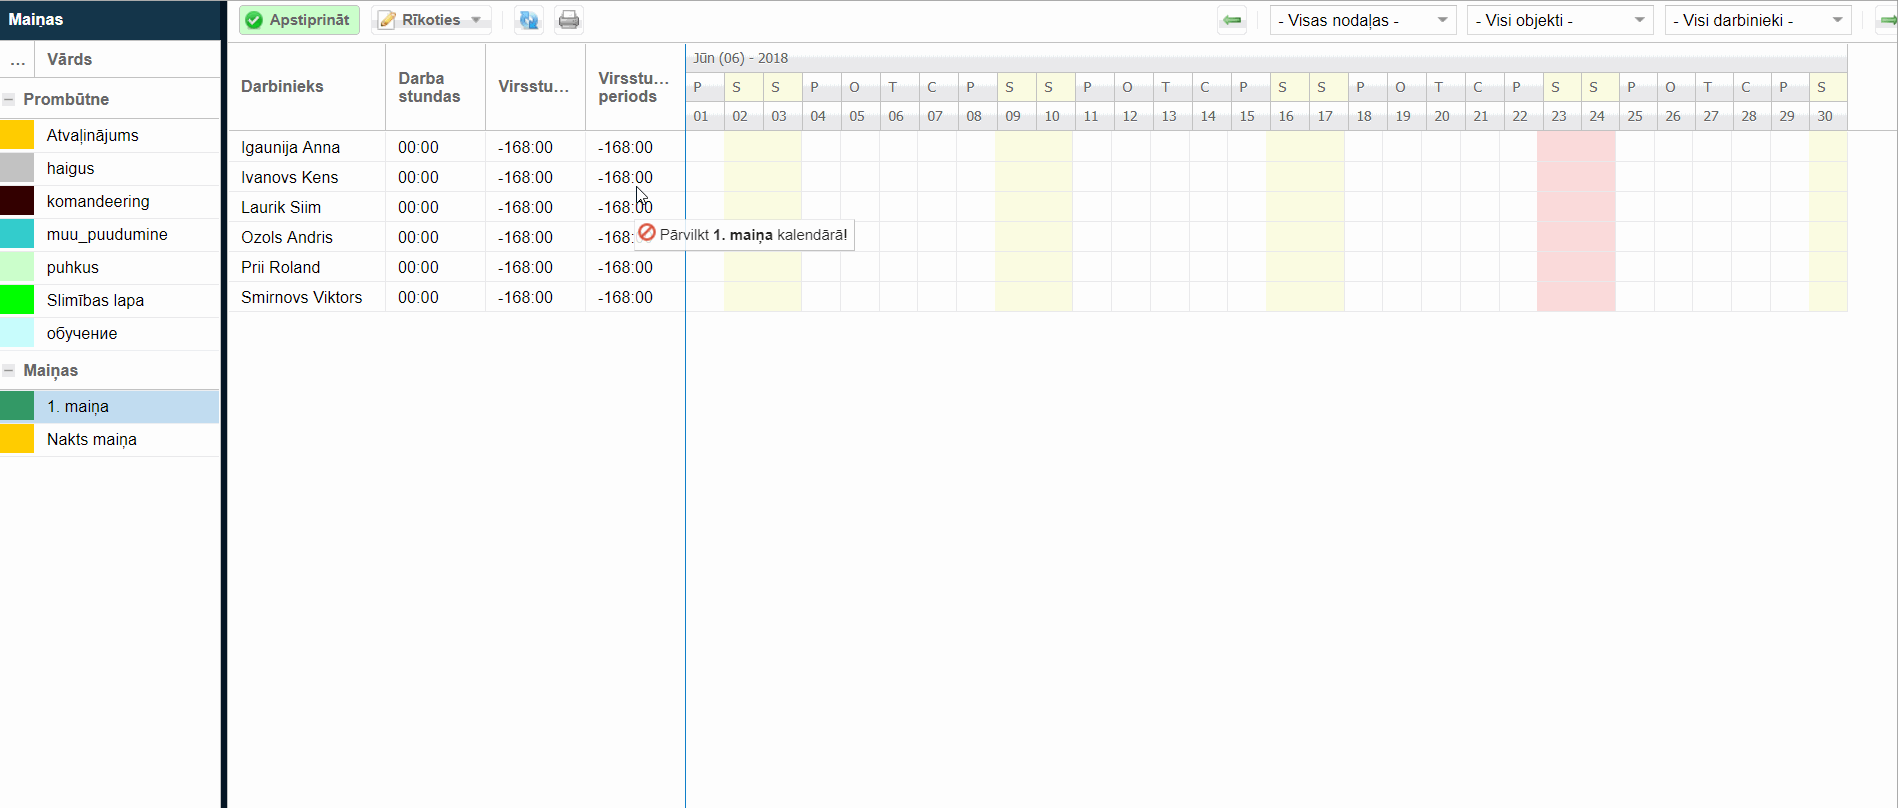Open the Visi darbinieki employee filter

(x=1757, y=20)
